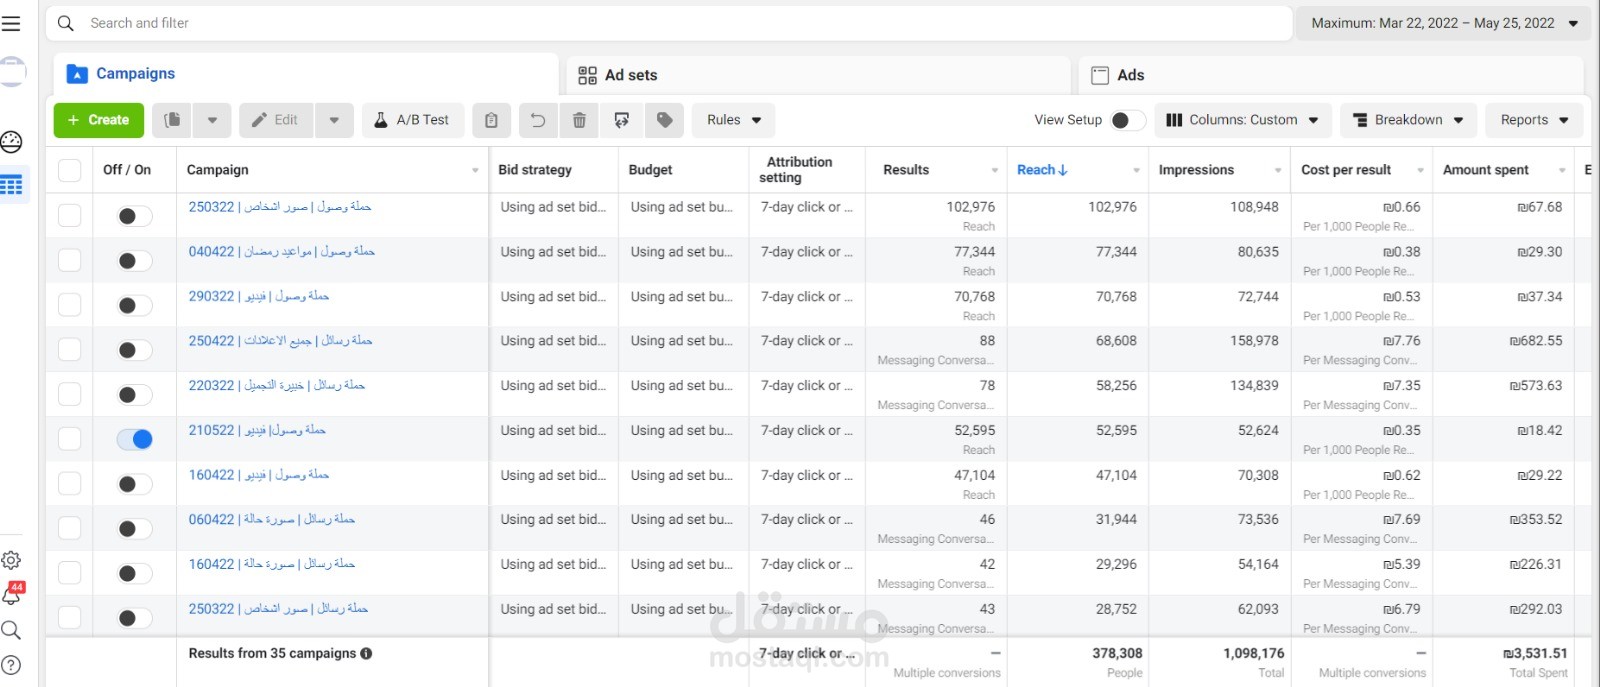The image size is (1600, 687).
Task: Open the Columns: Custom dropdown
Action: click(x=1242, y=120)
